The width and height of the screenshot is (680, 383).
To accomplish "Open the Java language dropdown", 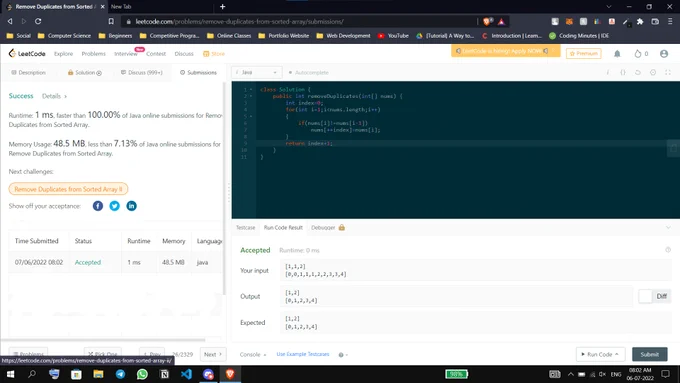I will [x=257, y=72].
